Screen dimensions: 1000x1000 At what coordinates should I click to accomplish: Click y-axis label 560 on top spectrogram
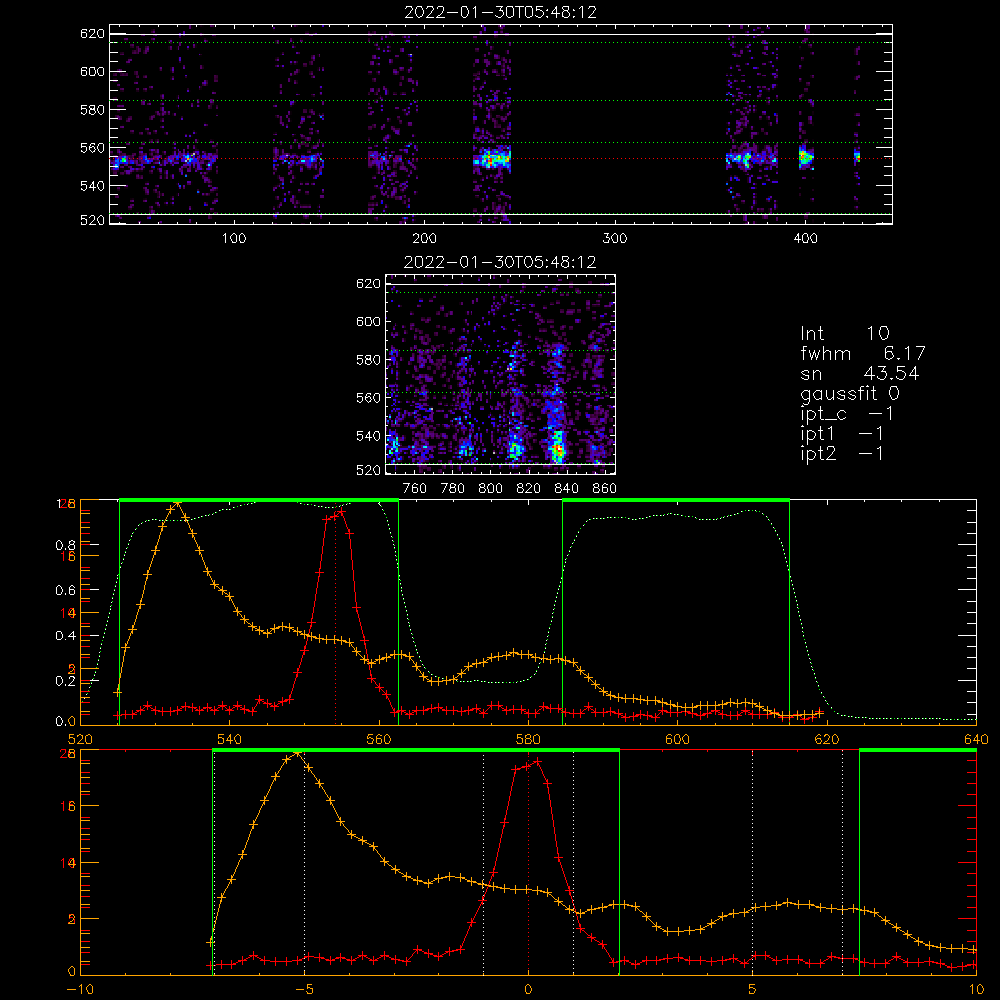[92, 148]
